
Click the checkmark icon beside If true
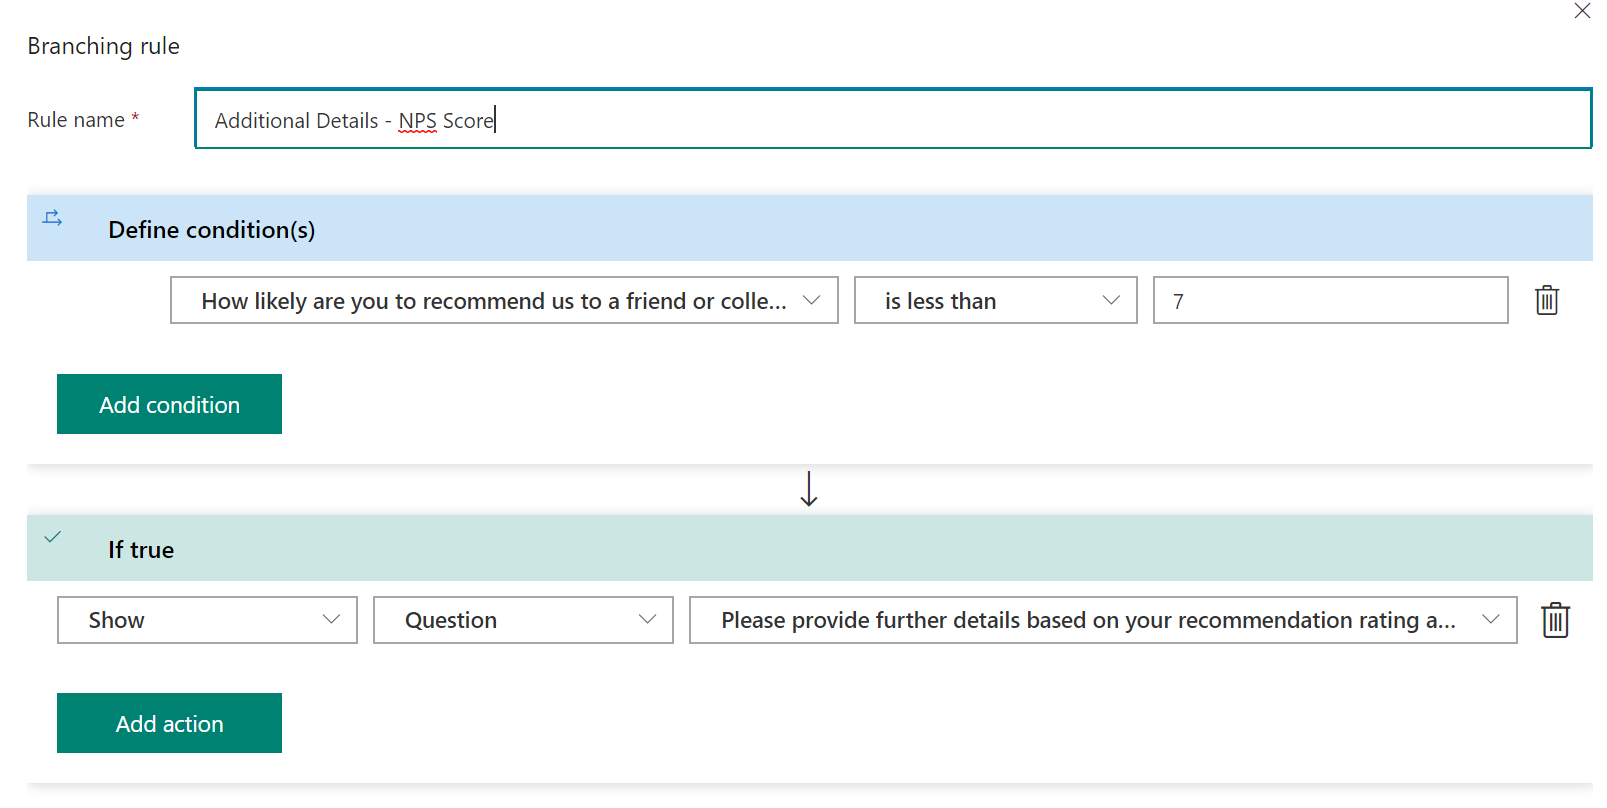point(53,538)
